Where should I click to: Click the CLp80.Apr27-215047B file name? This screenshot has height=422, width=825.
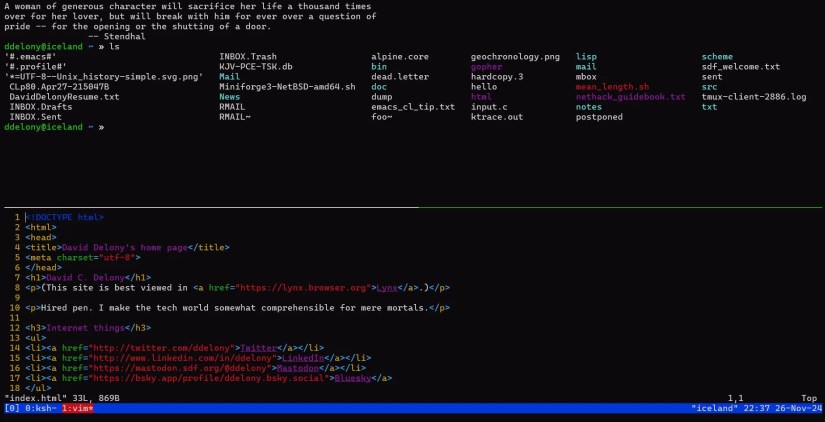[59, 87]
